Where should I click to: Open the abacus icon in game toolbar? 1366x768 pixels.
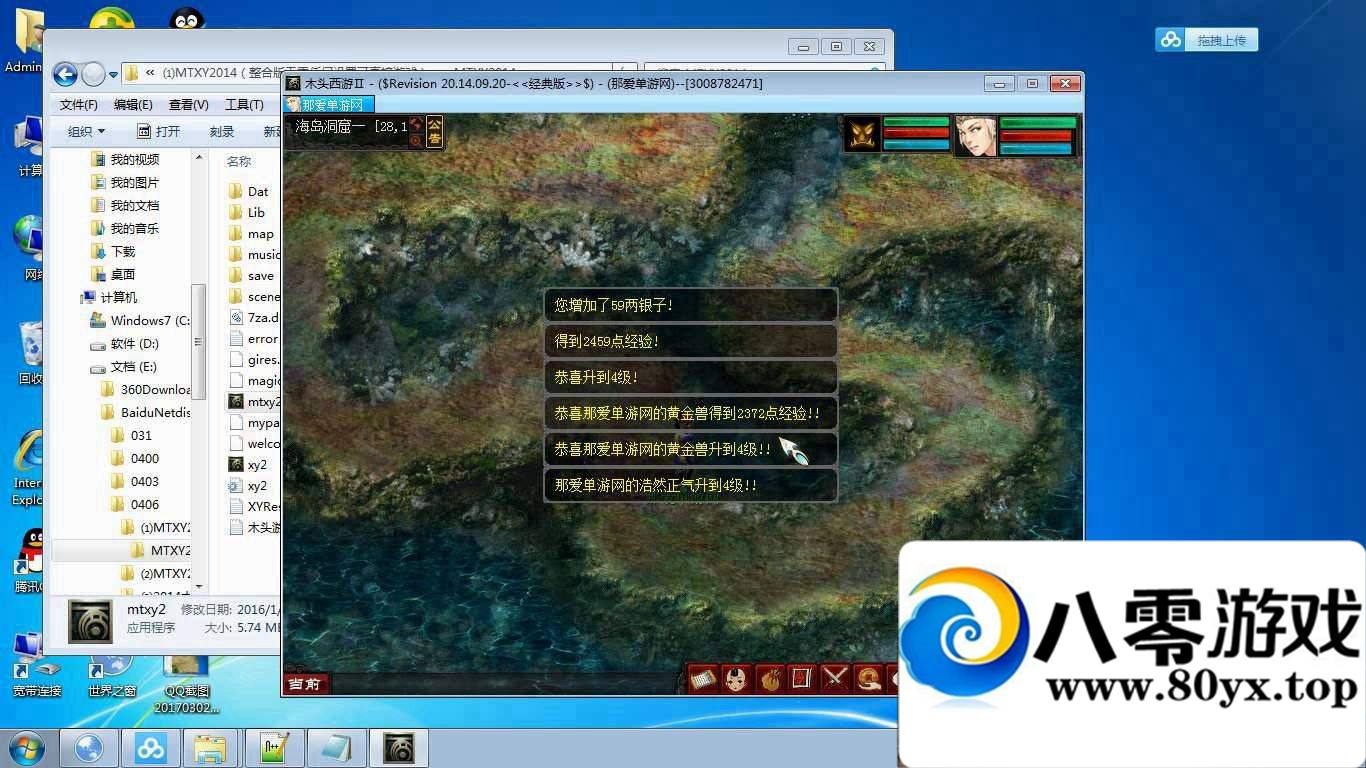coord(703,679)
